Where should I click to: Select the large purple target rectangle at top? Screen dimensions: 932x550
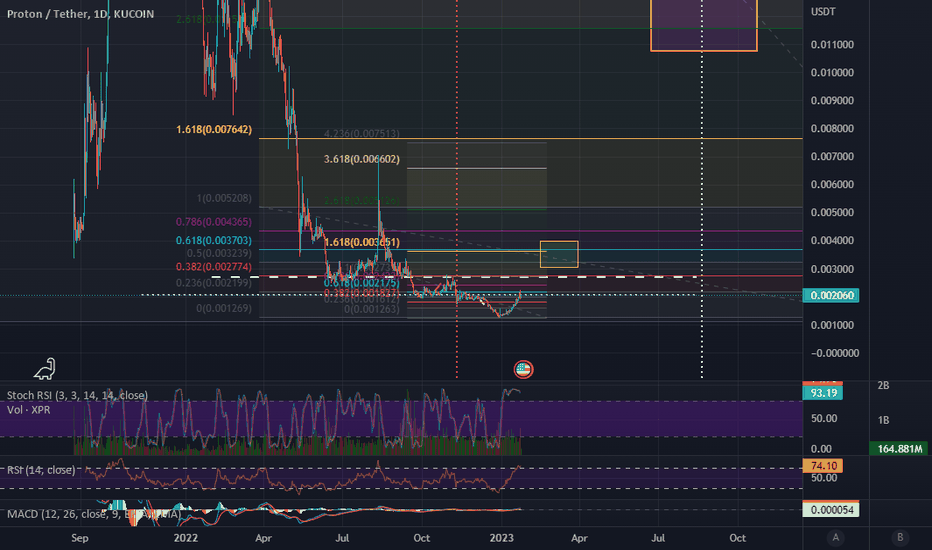tap(704, 26)
